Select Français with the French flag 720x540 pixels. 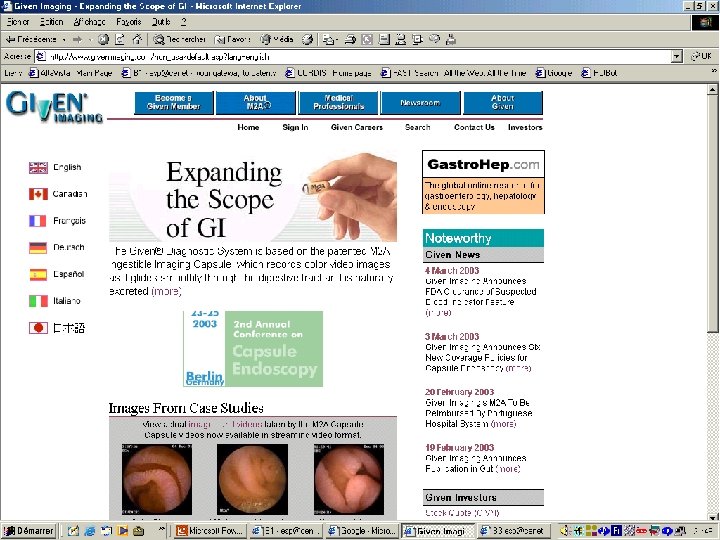(57, 221)
